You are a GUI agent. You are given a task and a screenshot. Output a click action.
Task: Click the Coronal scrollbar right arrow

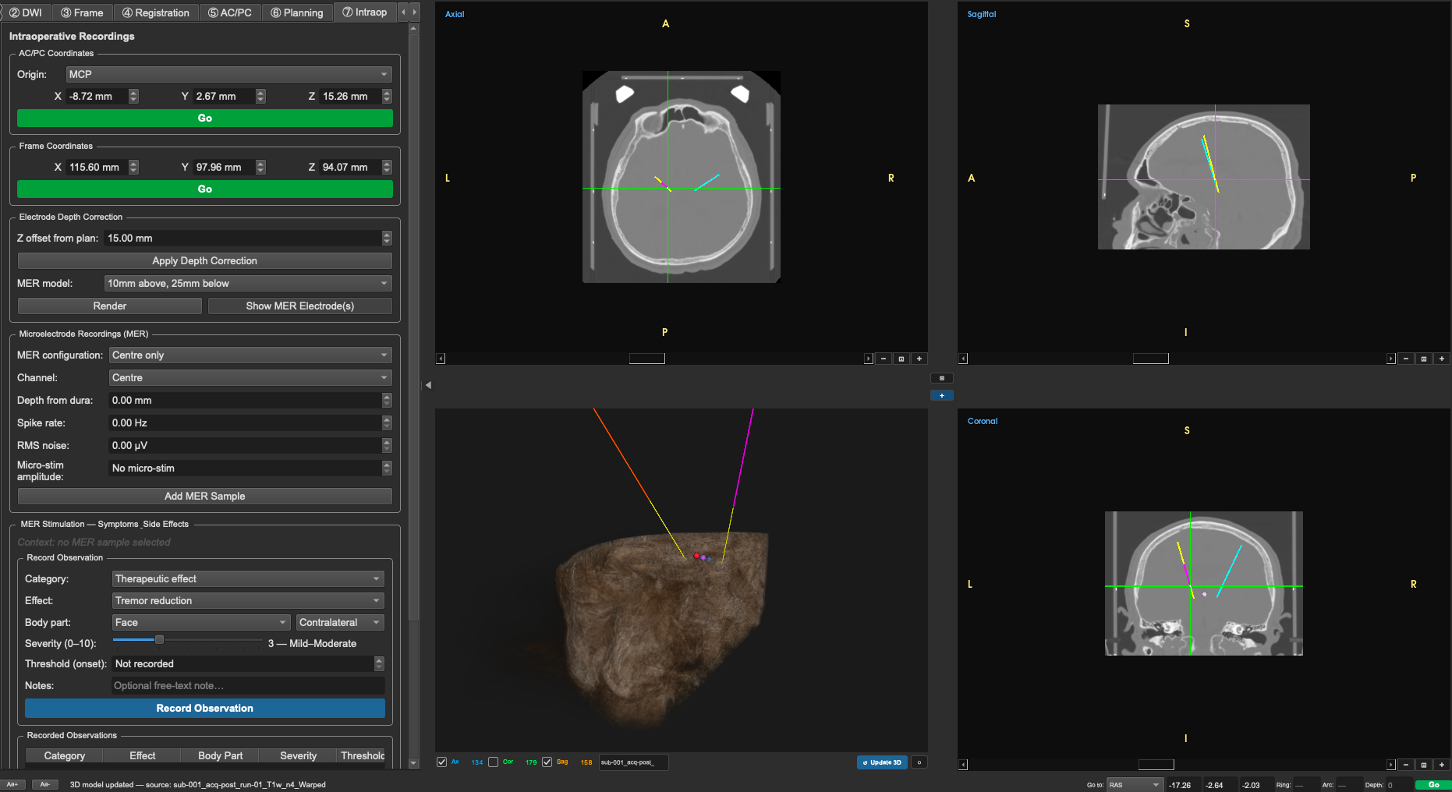tap(1391, 765)
